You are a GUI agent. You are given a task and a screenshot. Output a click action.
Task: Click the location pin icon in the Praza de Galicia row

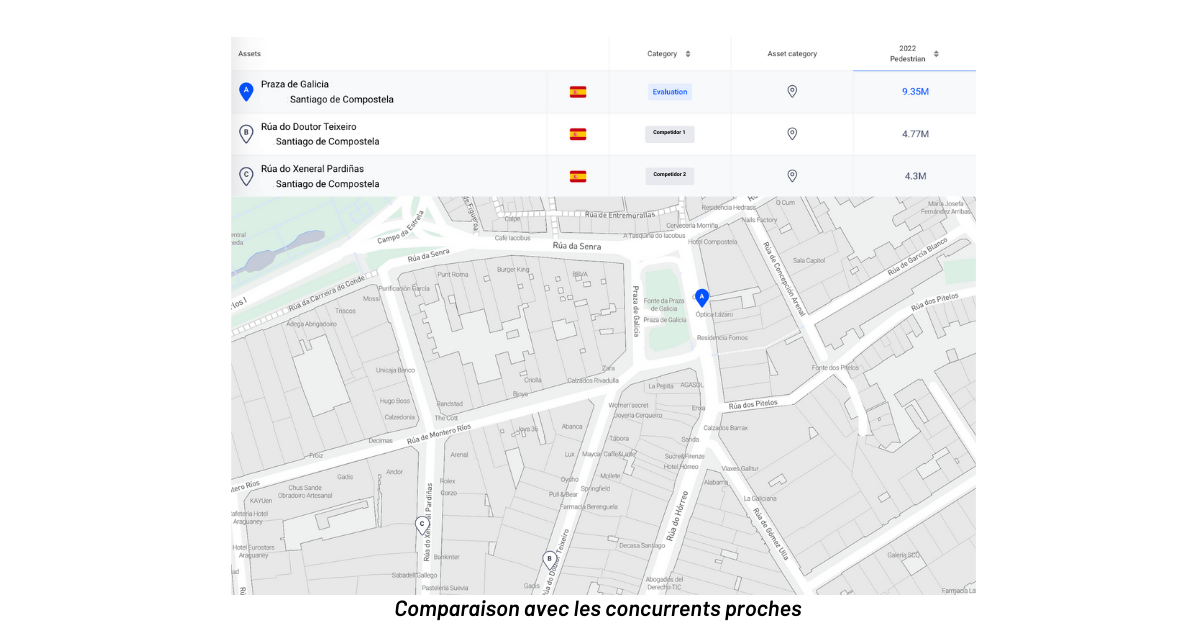coord(792,91)
